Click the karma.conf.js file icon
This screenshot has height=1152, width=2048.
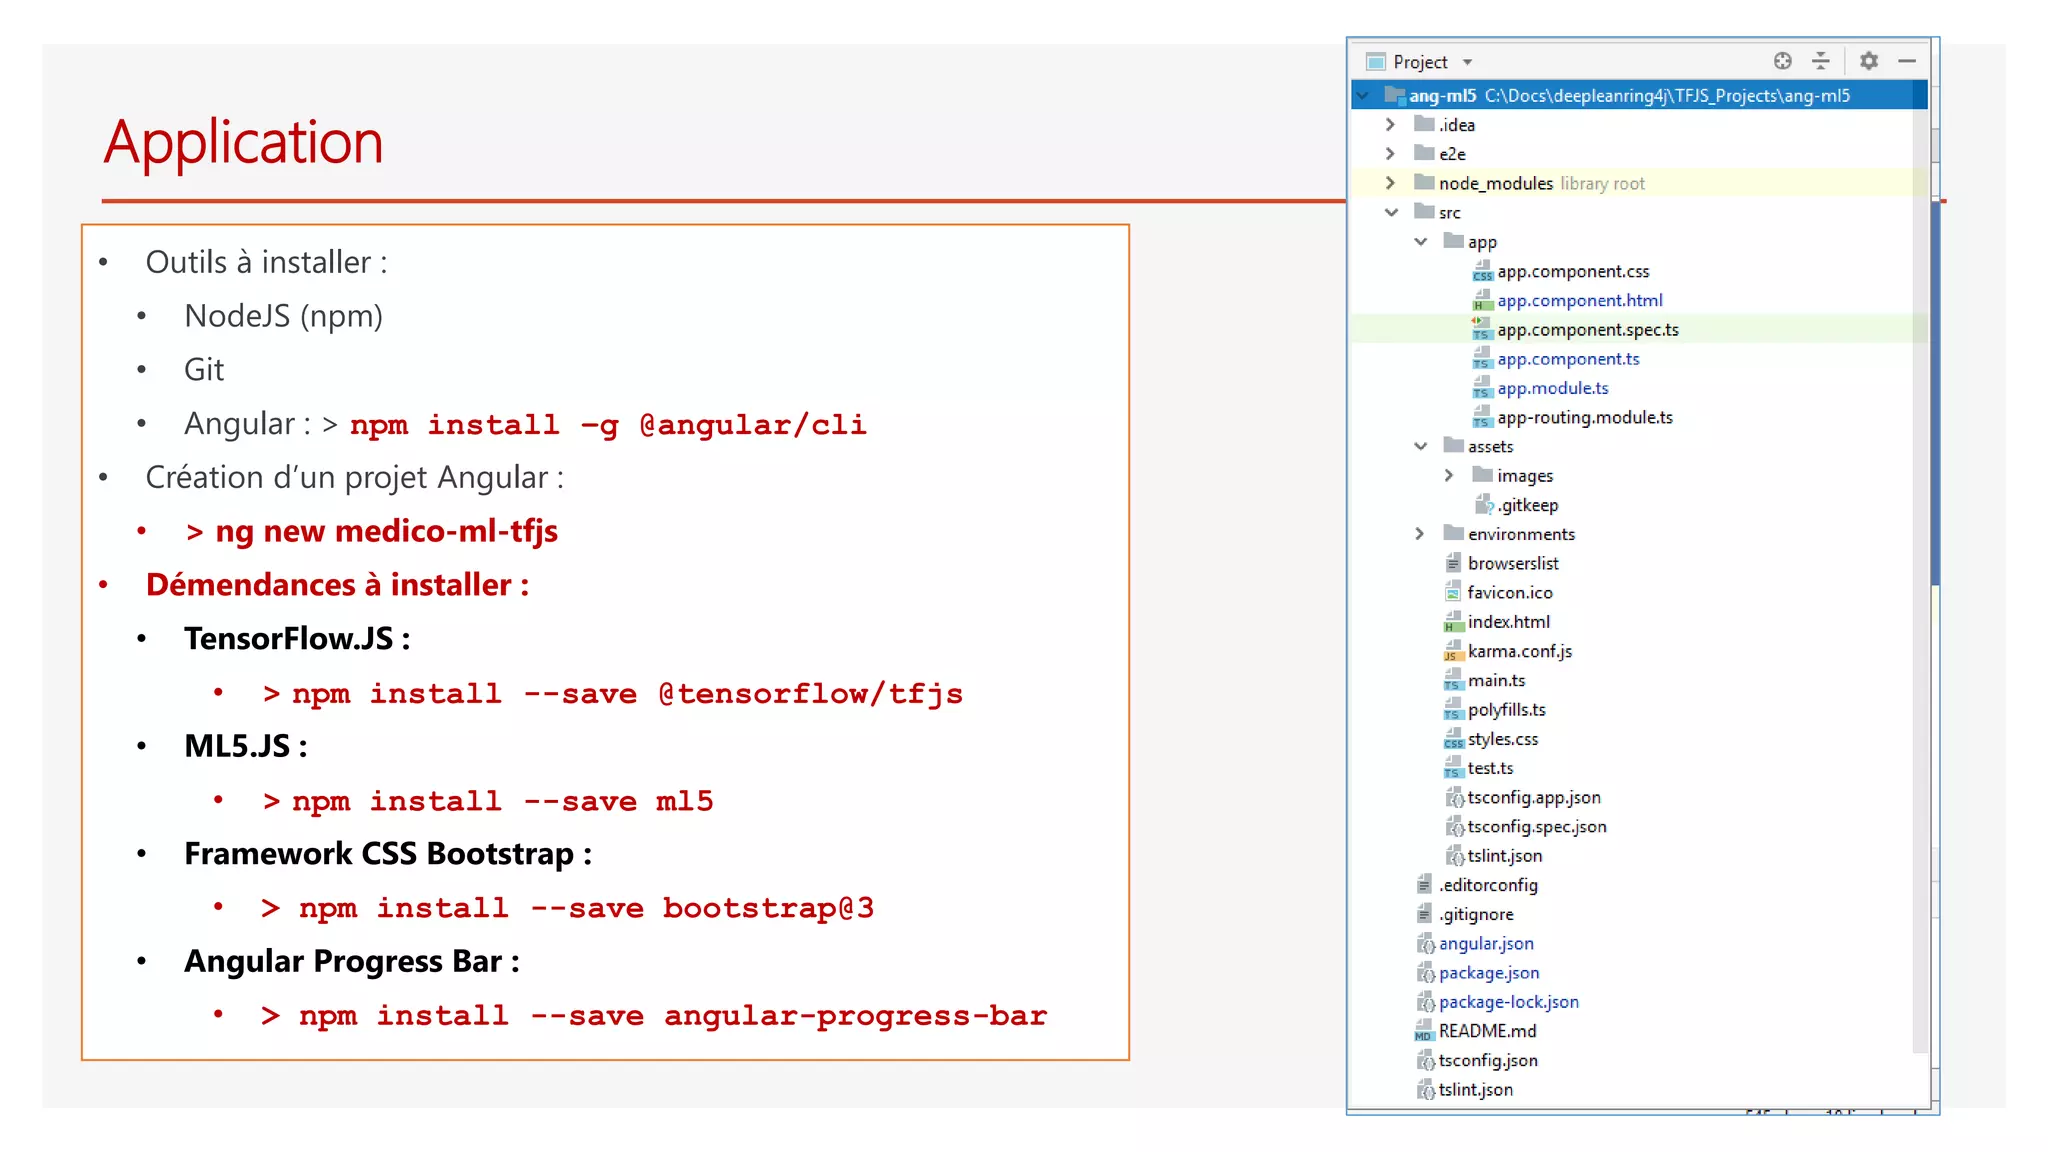[1453, 651]
